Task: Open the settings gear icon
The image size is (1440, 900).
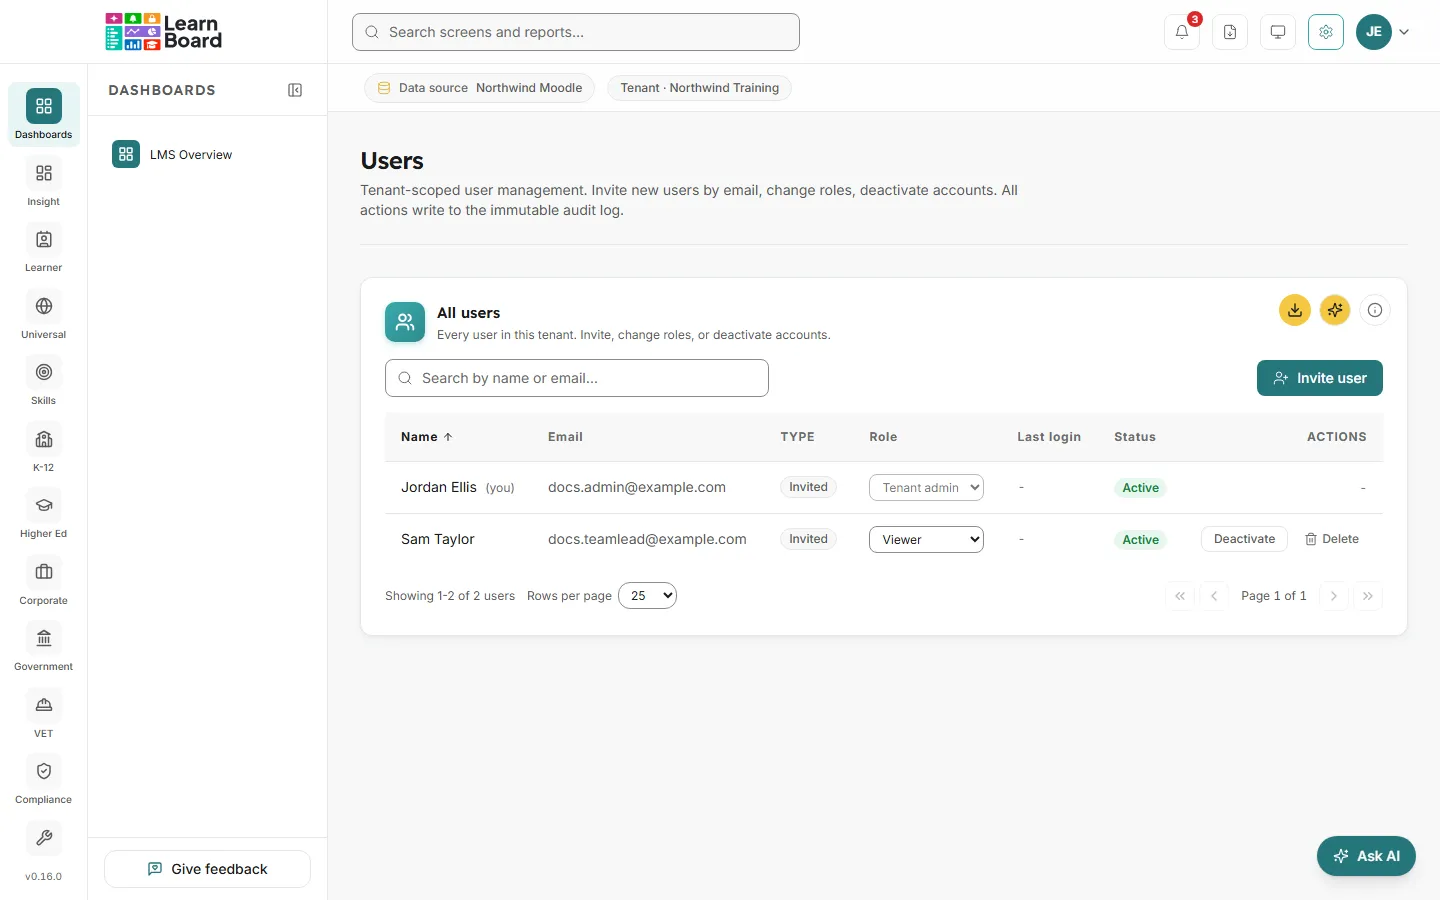Action: [1326, 32]
